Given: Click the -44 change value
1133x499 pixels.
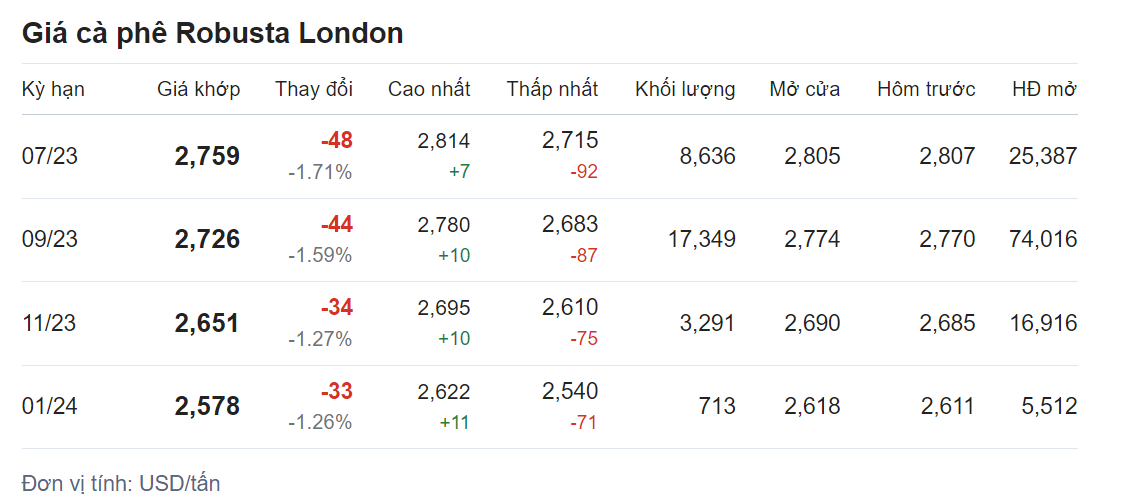Looking at the screenshot, I should point(337,224).
